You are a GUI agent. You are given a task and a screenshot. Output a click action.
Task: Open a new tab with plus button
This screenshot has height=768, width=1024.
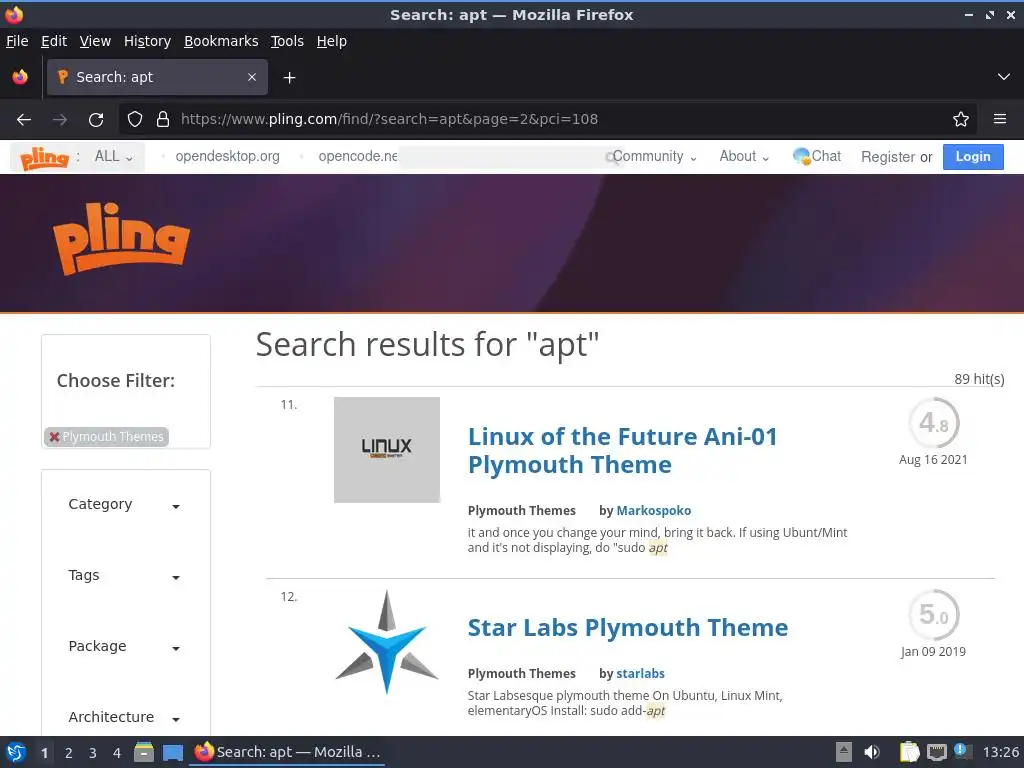[289, 78]
